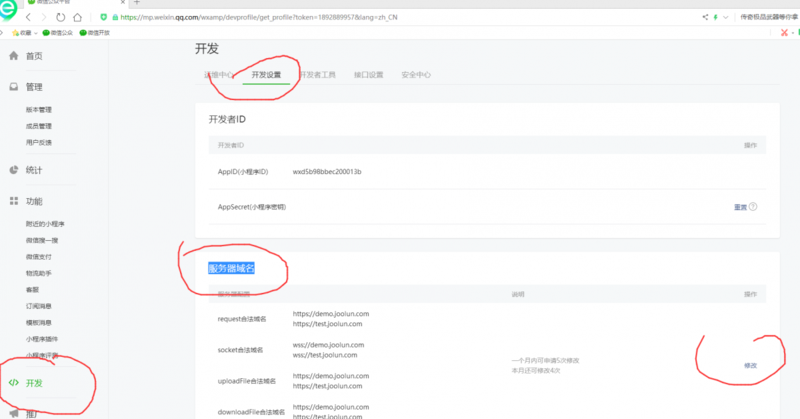The width and height of the screenshot is (800, 419).
Task: Click the 360 browser logo icon
Action: 8,9
